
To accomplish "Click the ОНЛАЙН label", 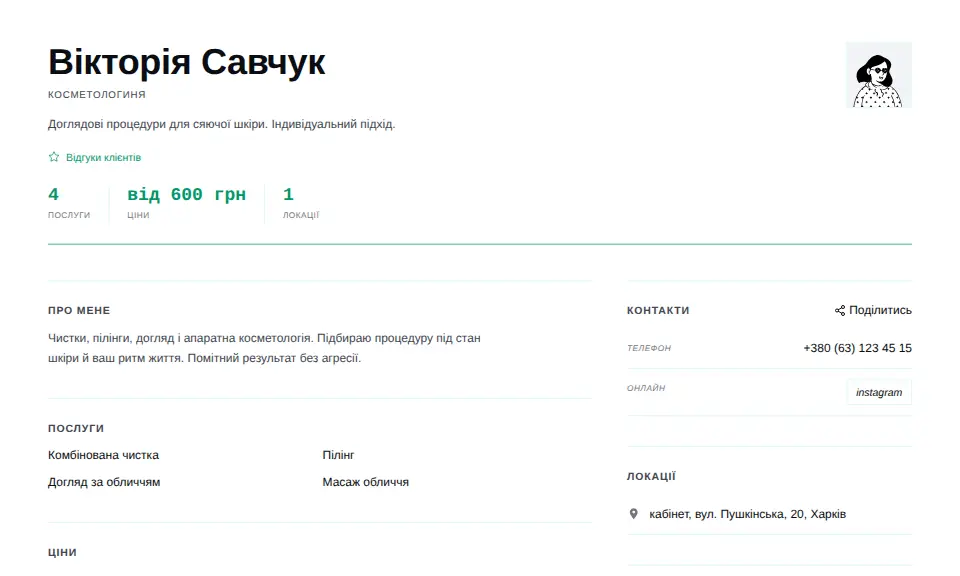I will tap(646, 388).
